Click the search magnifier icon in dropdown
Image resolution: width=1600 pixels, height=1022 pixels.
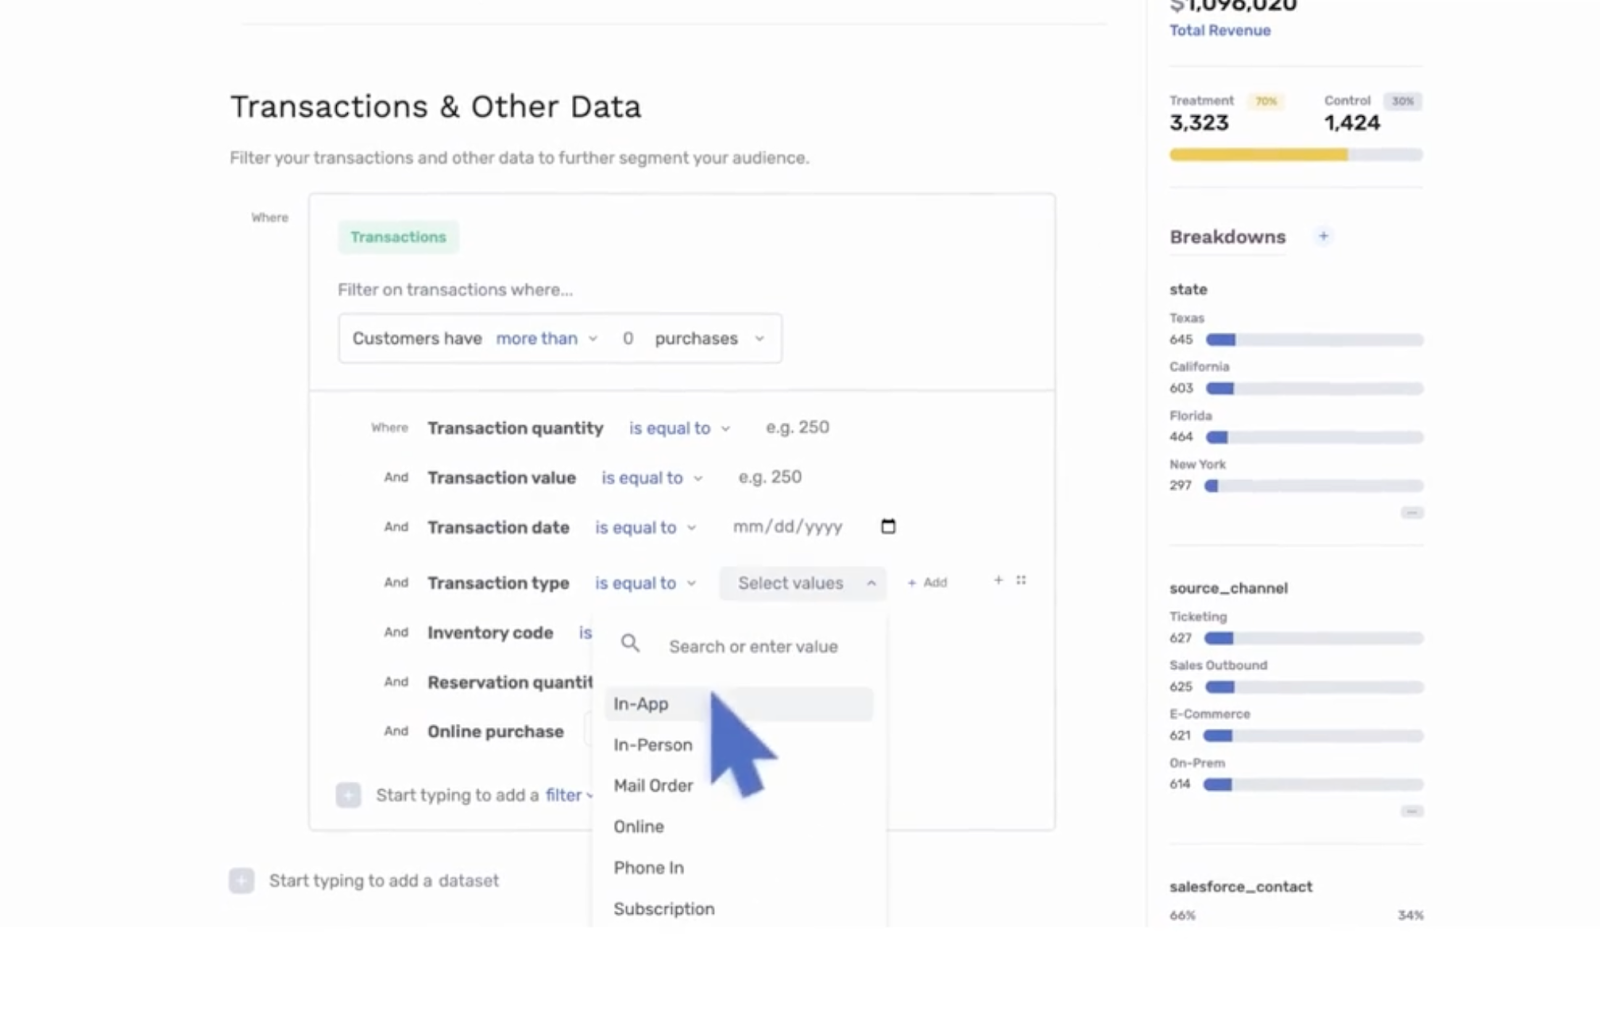tap(630, 644)
